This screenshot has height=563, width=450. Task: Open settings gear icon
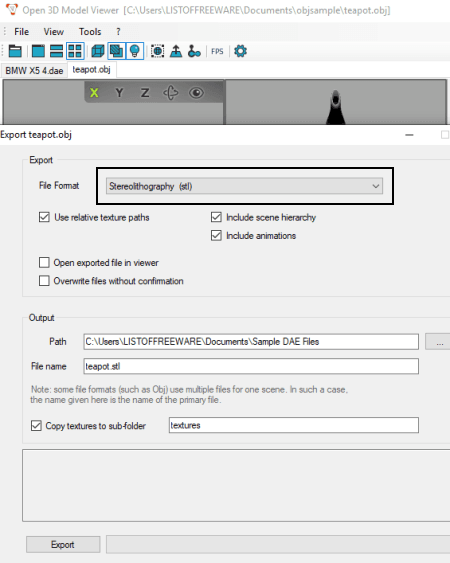241,51
